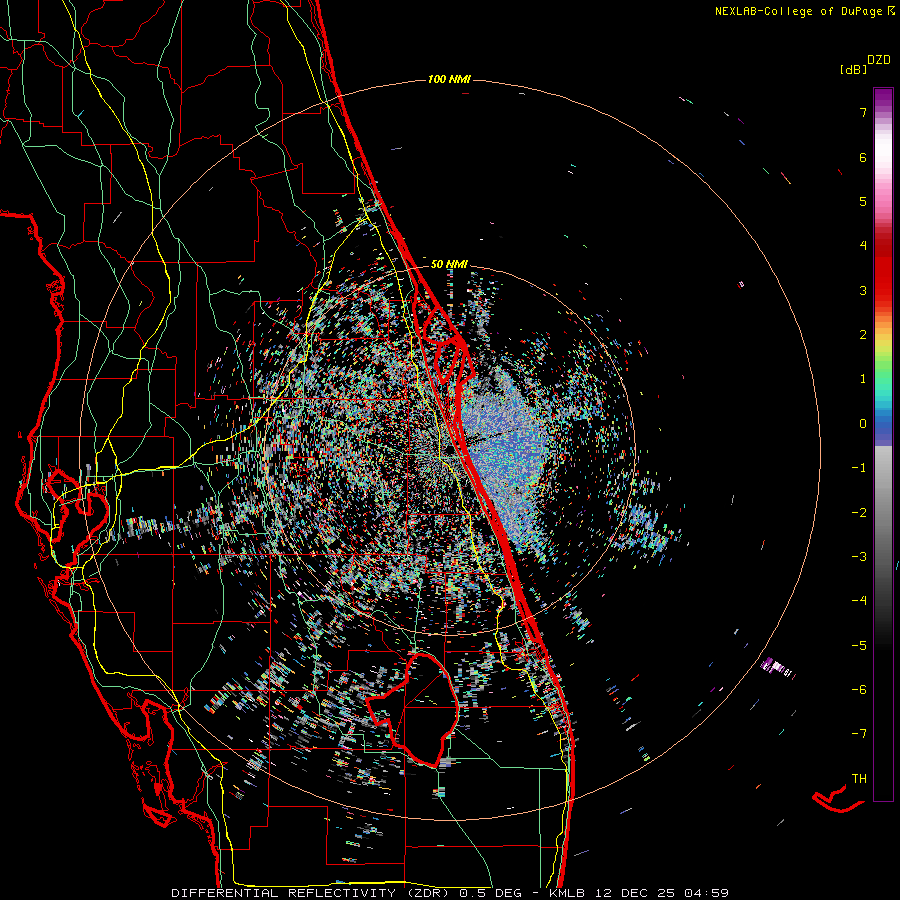Select the "-5" label on the scale
This screenshot has height=900, width=900.
859,646
